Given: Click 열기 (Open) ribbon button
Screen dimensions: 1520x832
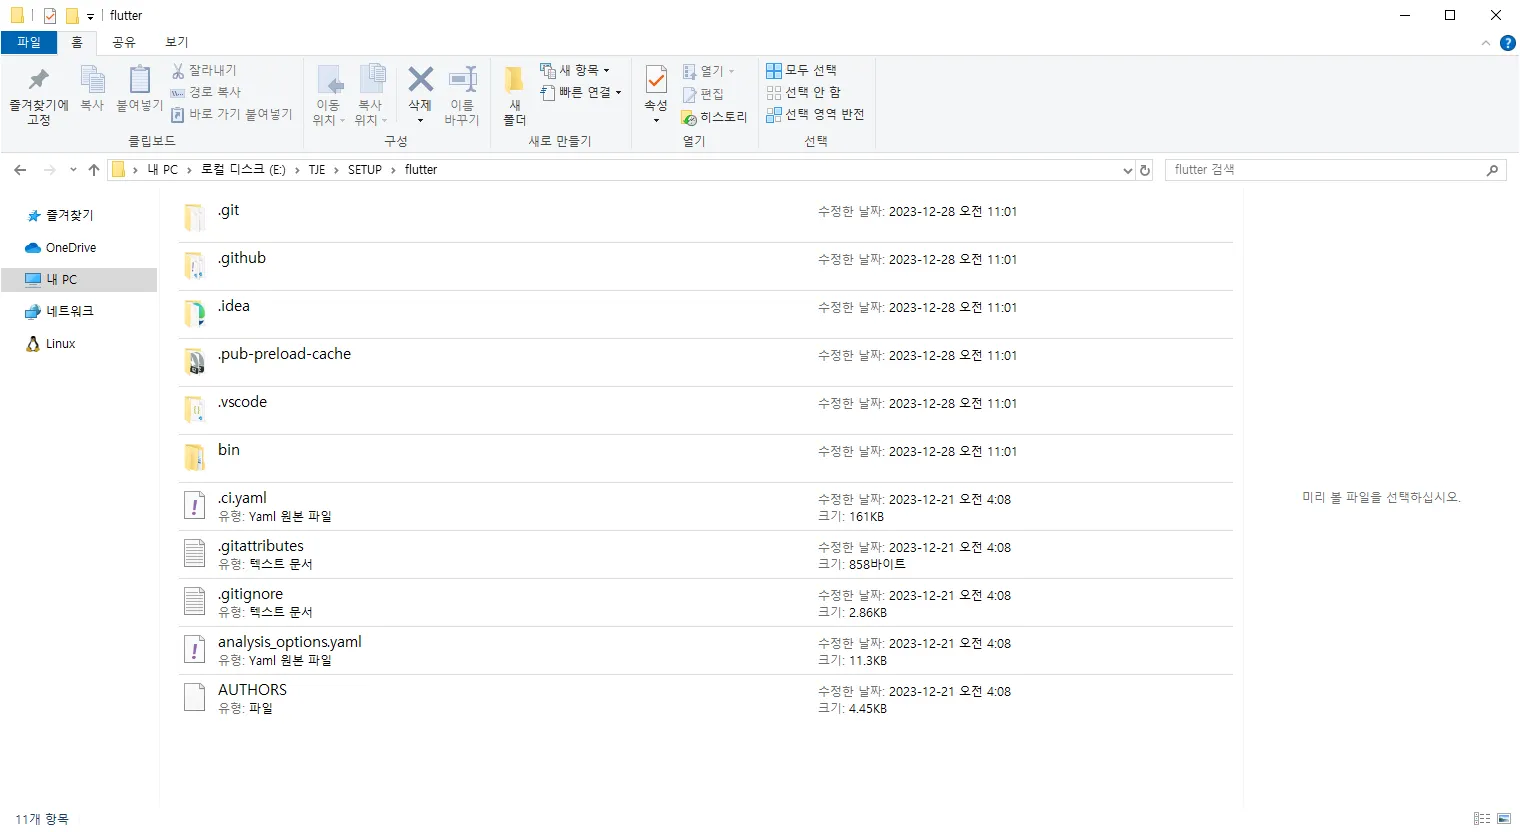Looking at the screenshot, I should 708,71.
